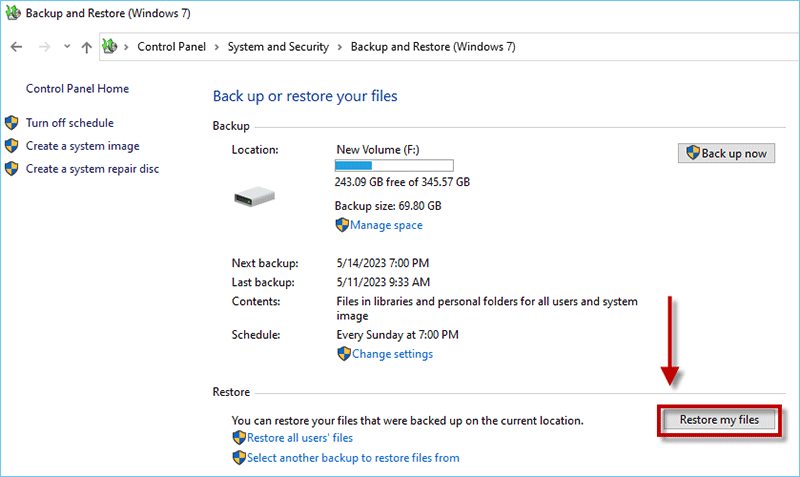Viewport: 800px width, 477px height.
Task: Click the Back up now button
Action: click(x=726, y=153)
